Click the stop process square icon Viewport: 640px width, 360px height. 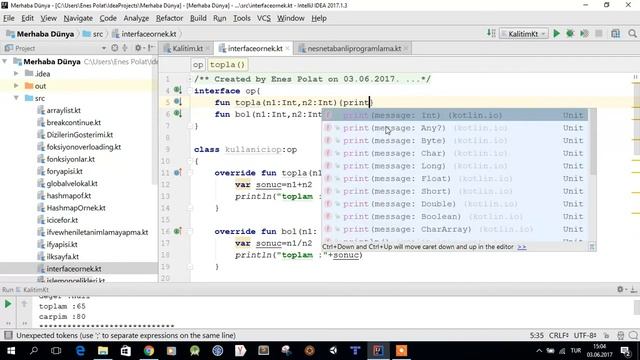598,34
